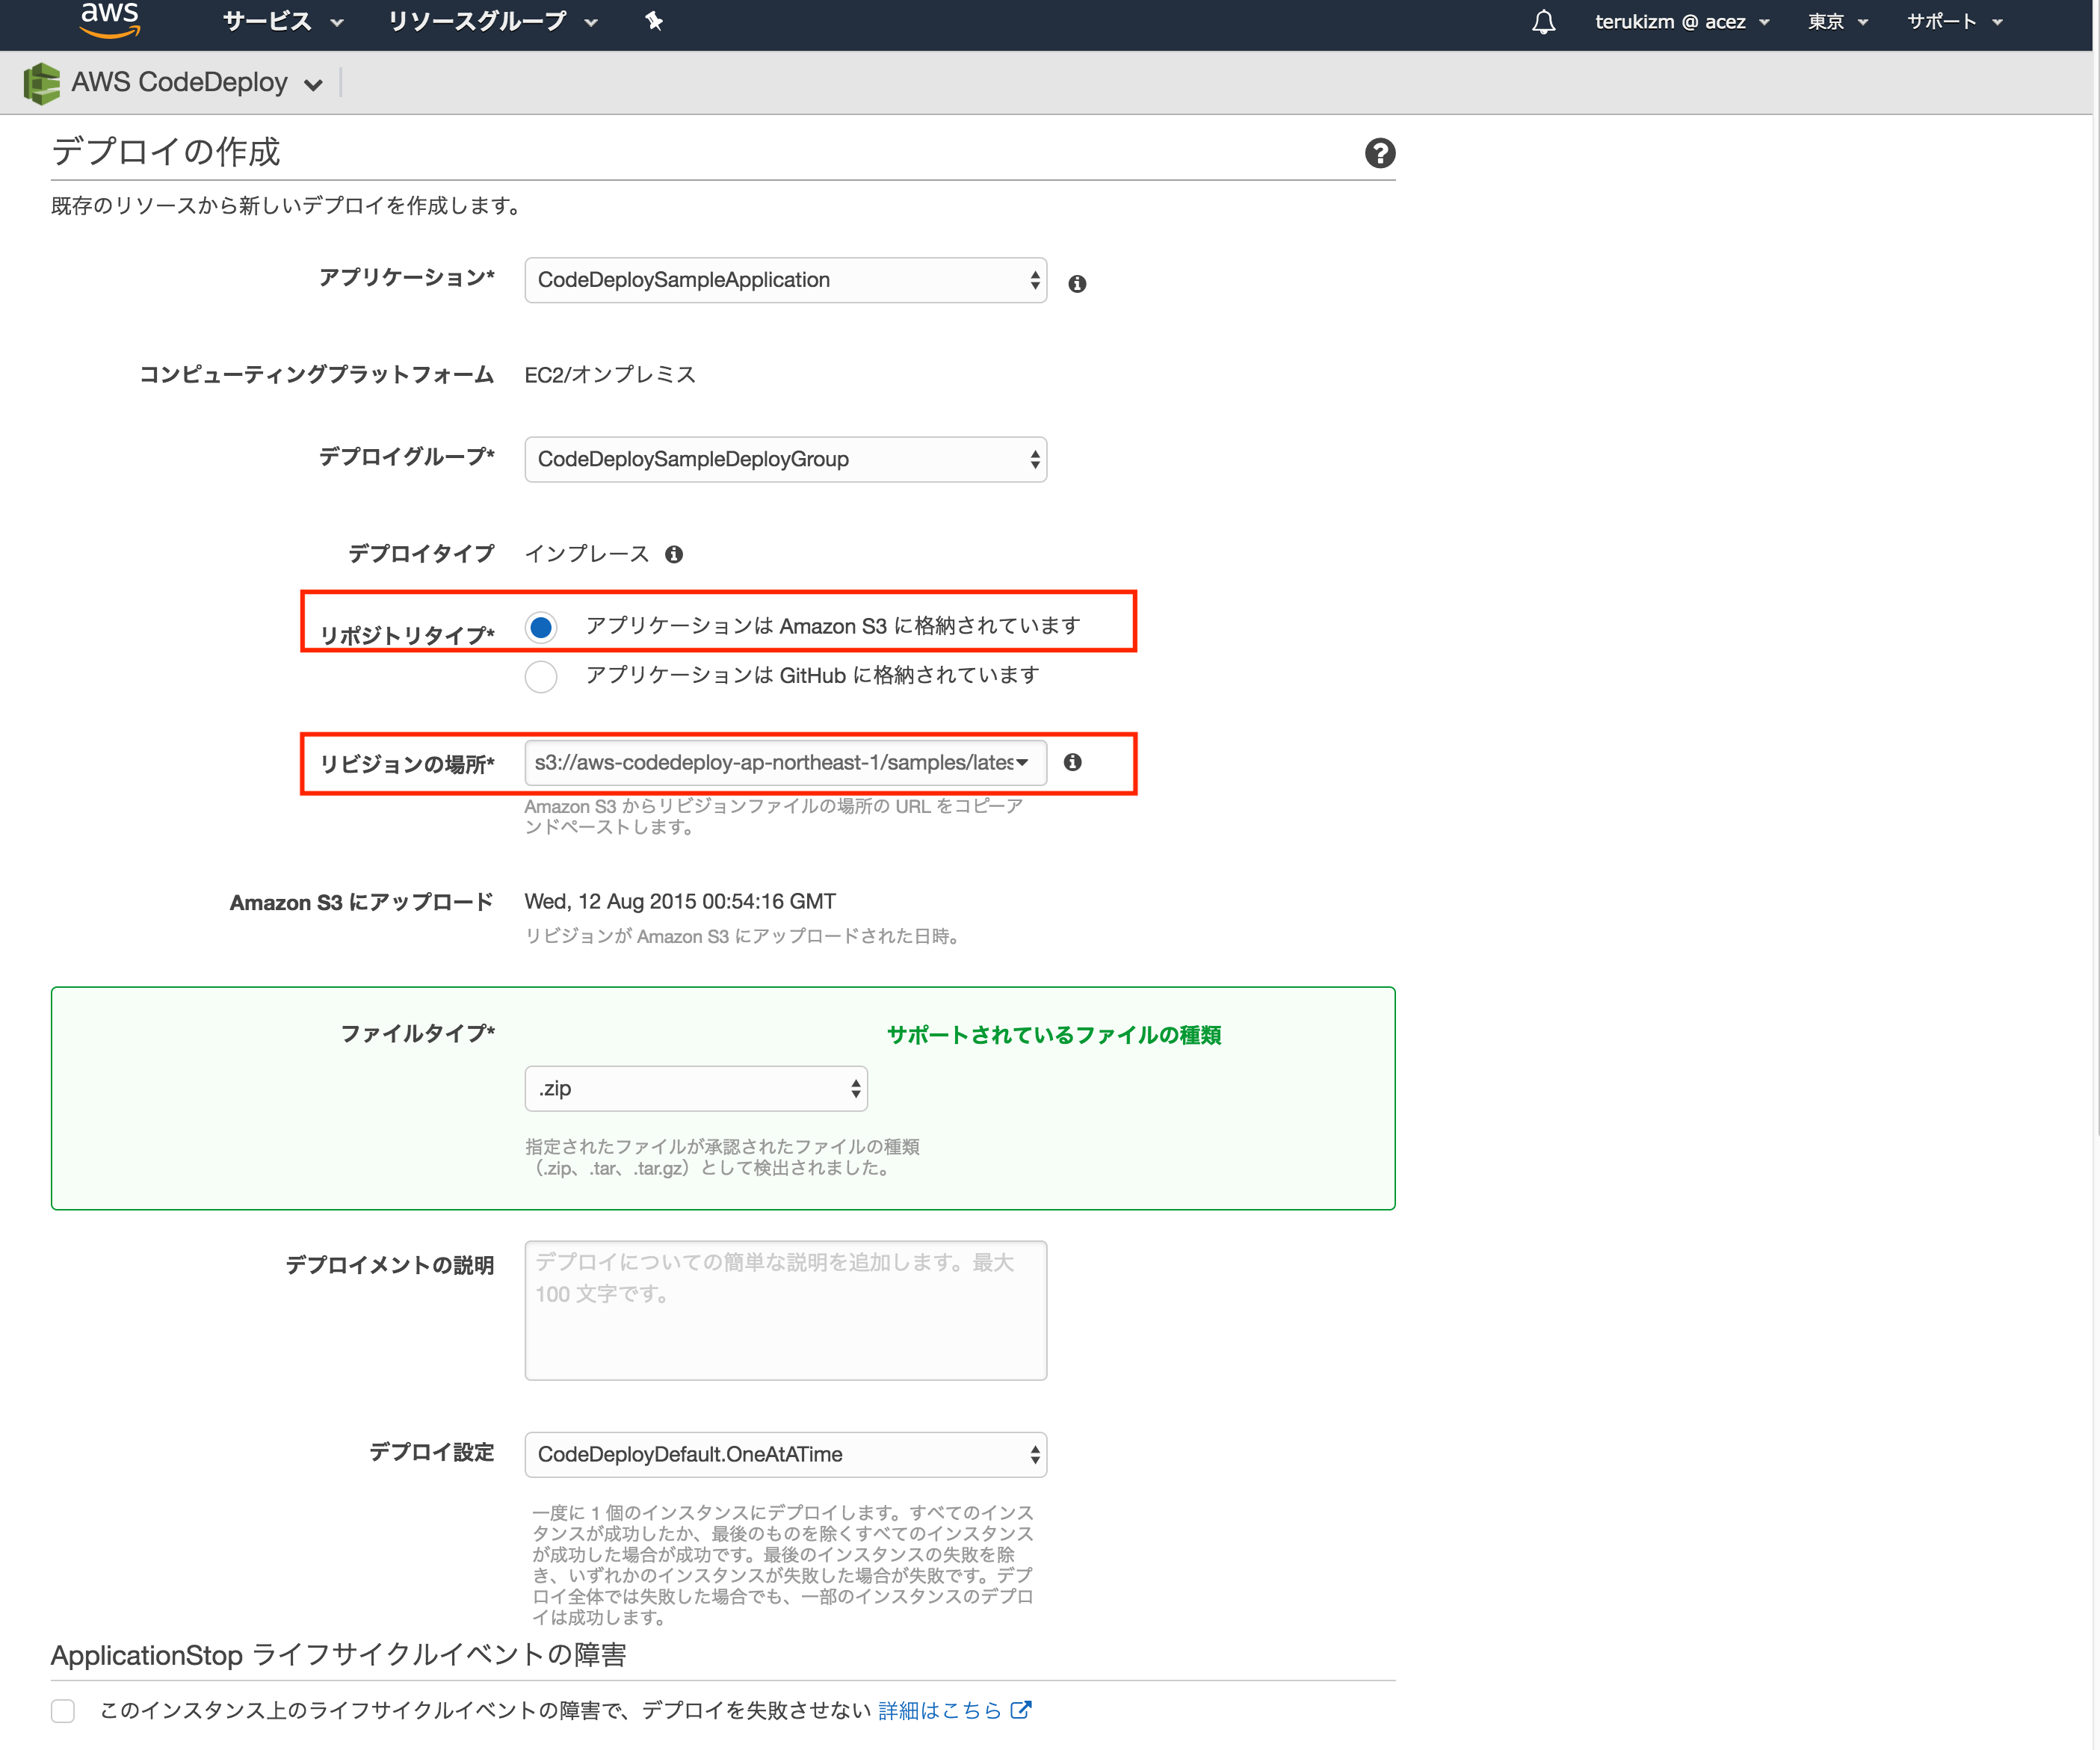
Task: Open the .zip file type dropdown
Action: tap(695, 1088)
